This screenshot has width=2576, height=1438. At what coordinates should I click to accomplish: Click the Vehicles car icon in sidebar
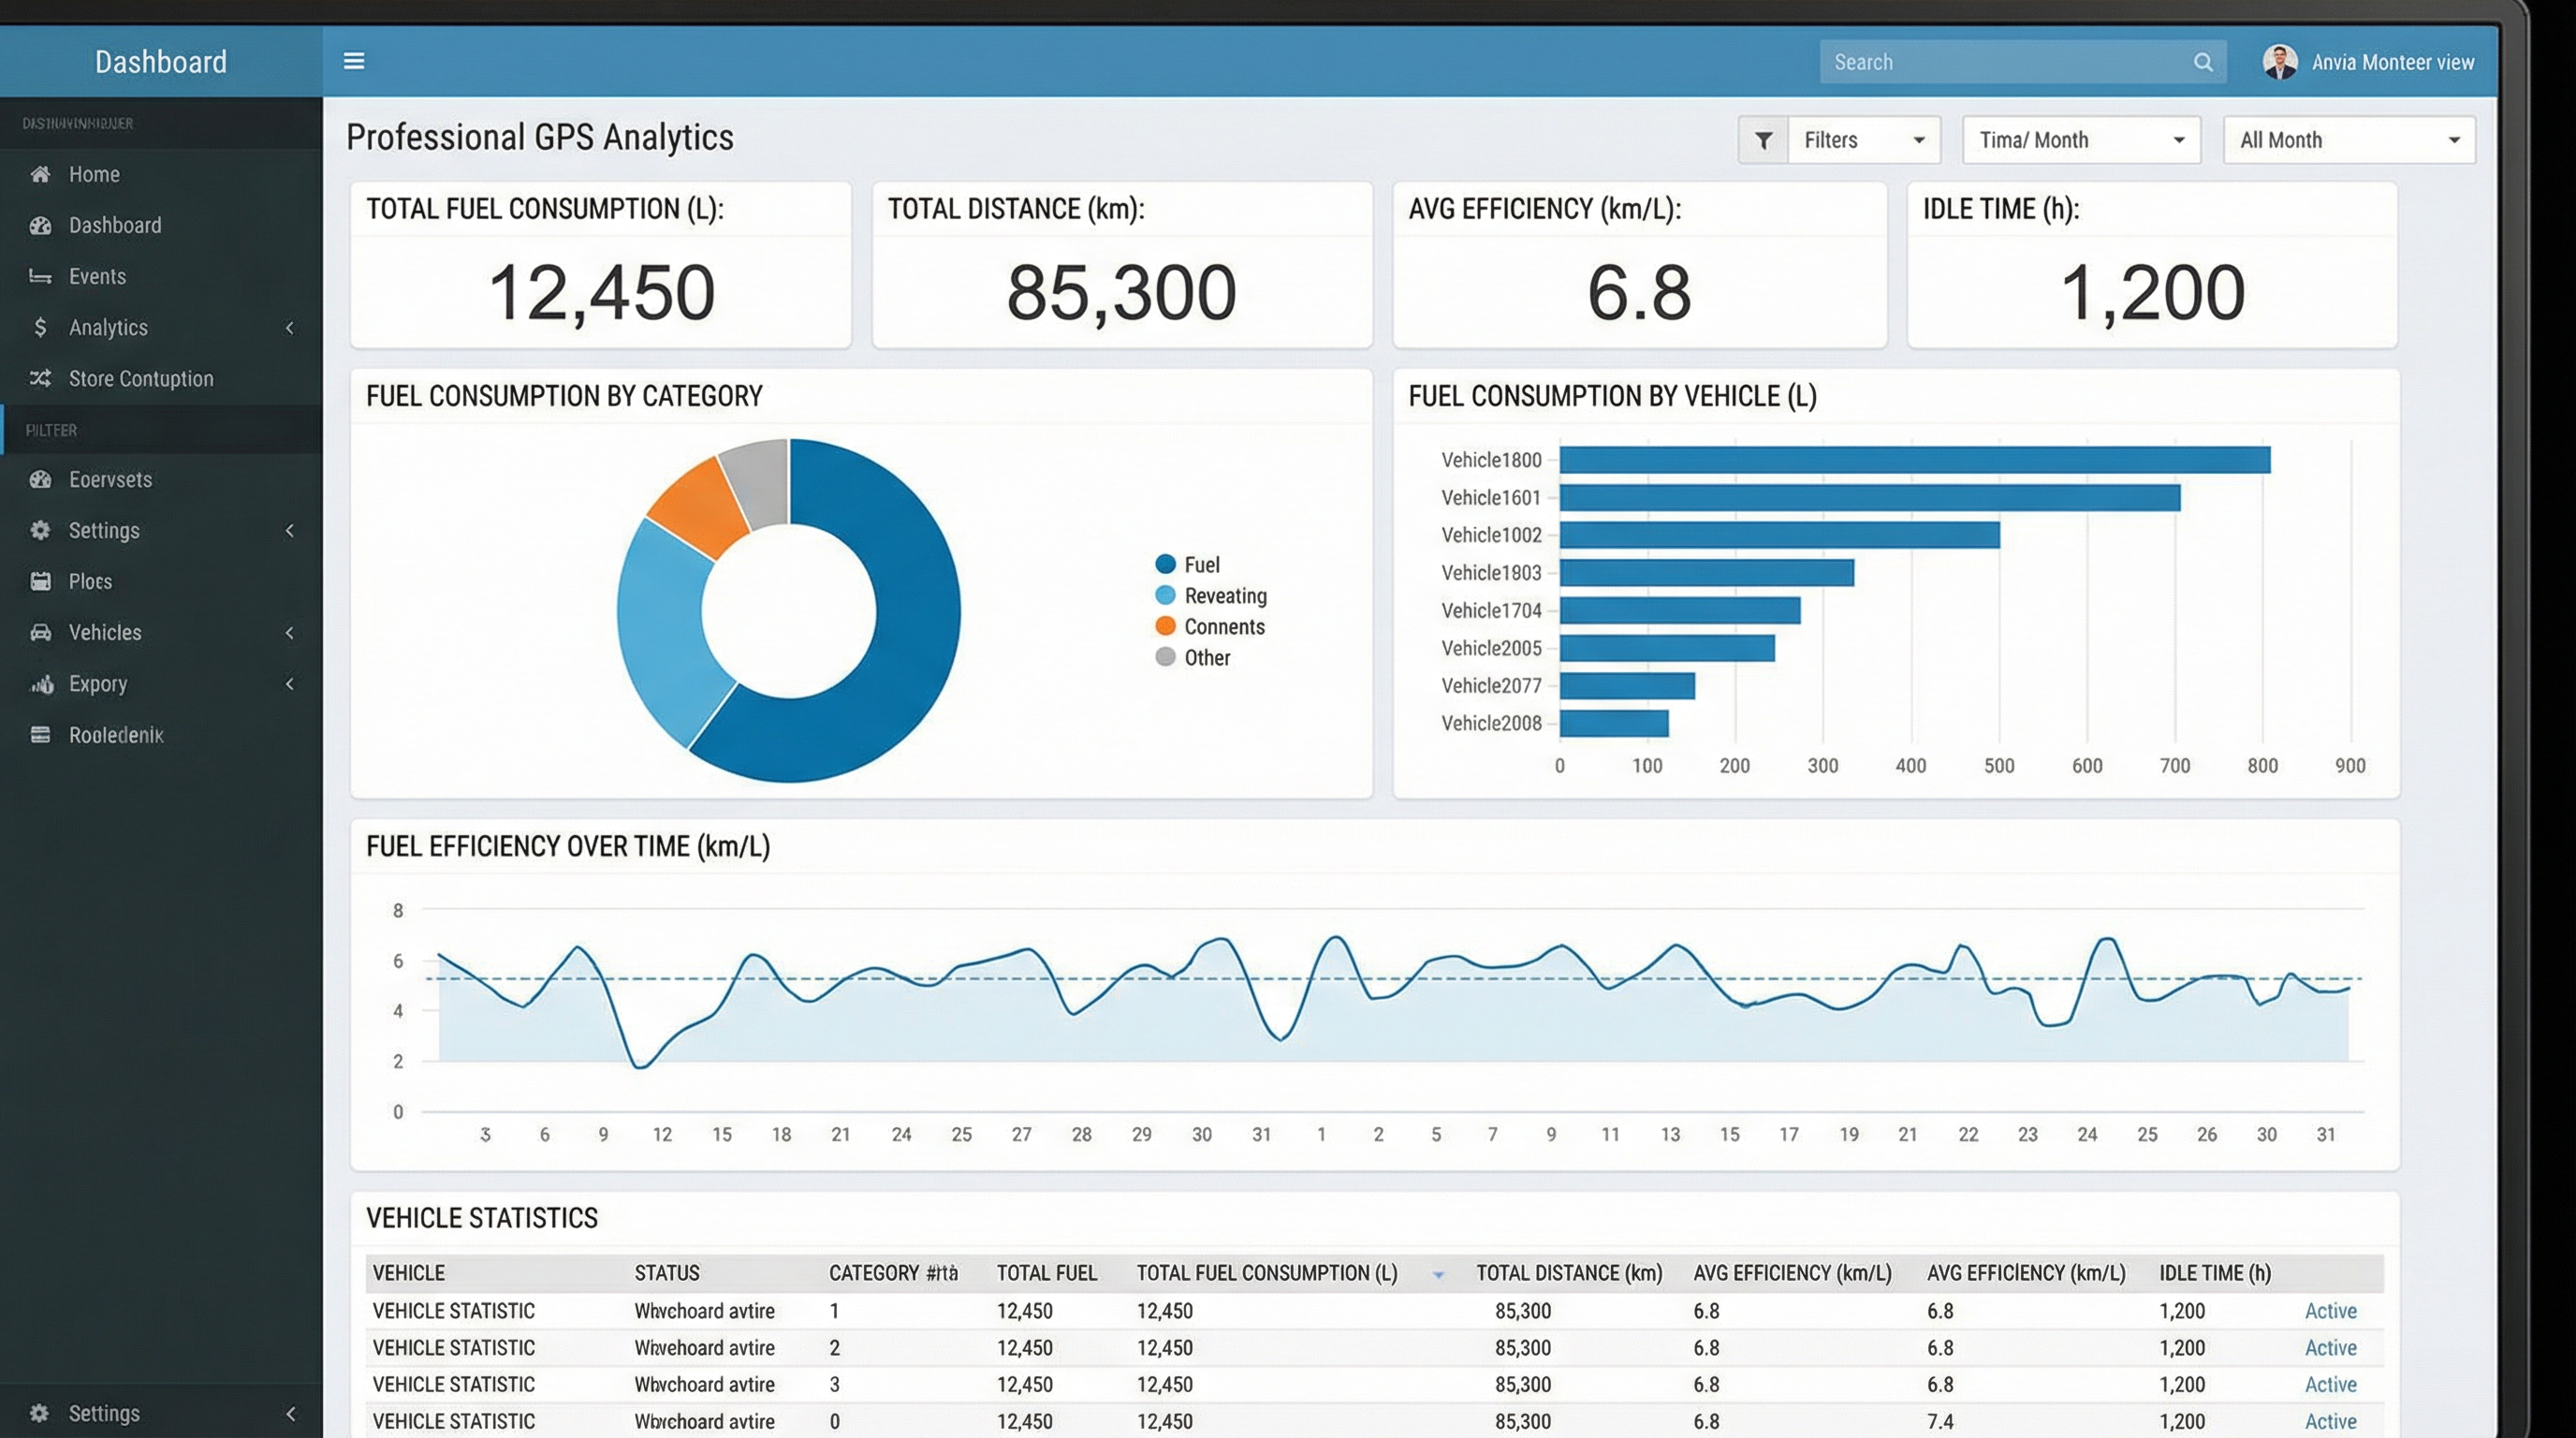[40, 632]
